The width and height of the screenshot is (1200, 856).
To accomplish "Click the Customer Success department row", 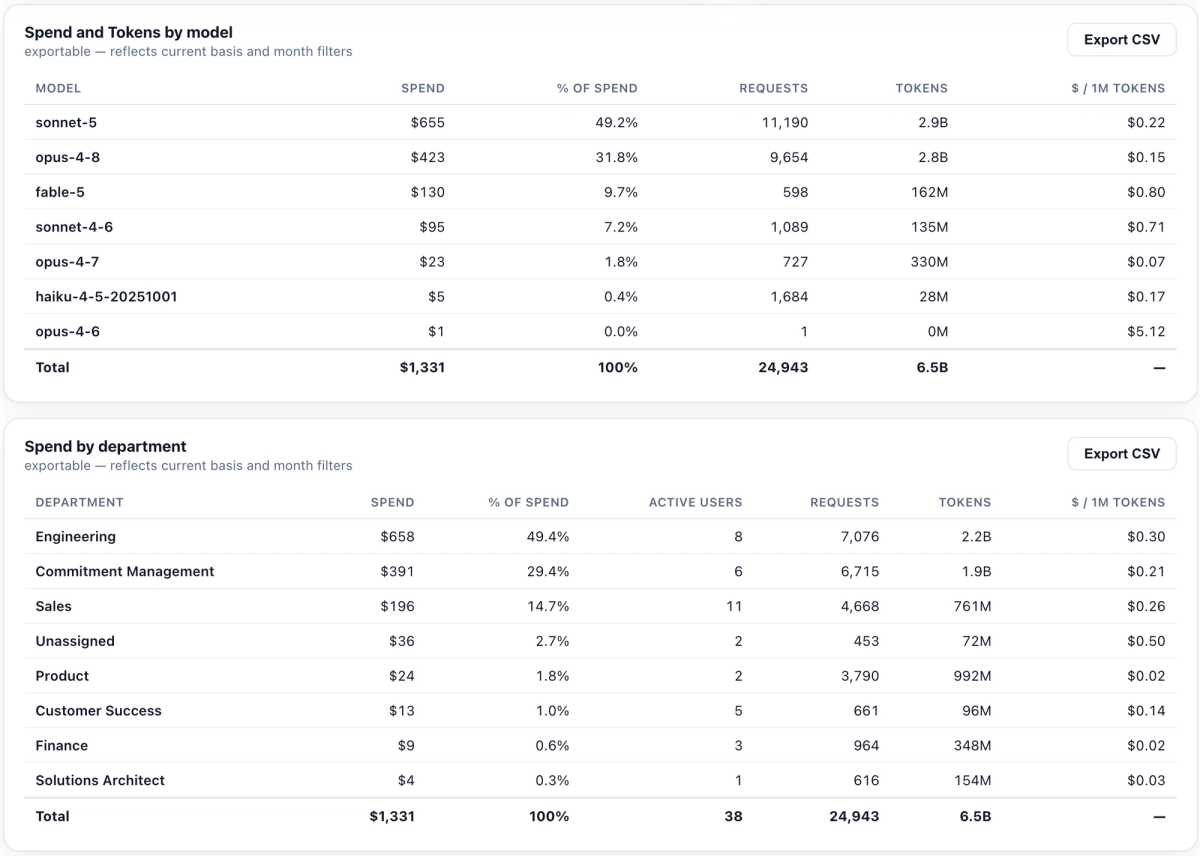I will [x=600, y=711].
